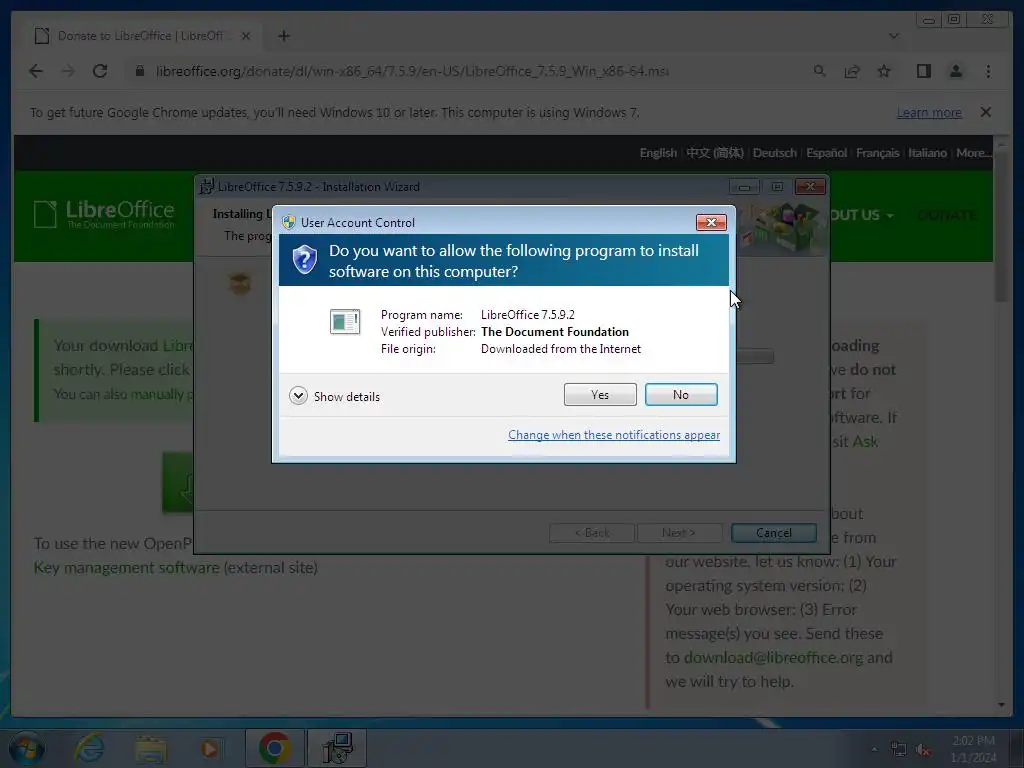Click muted volume icon in tray

coord(923,749)
